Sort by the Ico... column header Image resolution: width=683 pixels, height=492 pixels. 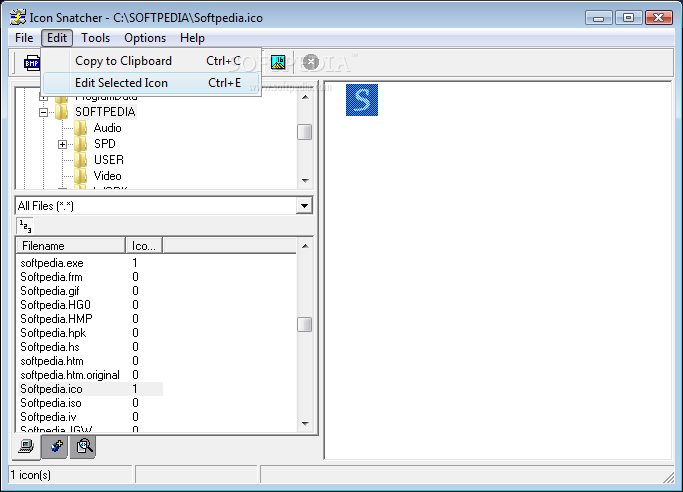144,246
